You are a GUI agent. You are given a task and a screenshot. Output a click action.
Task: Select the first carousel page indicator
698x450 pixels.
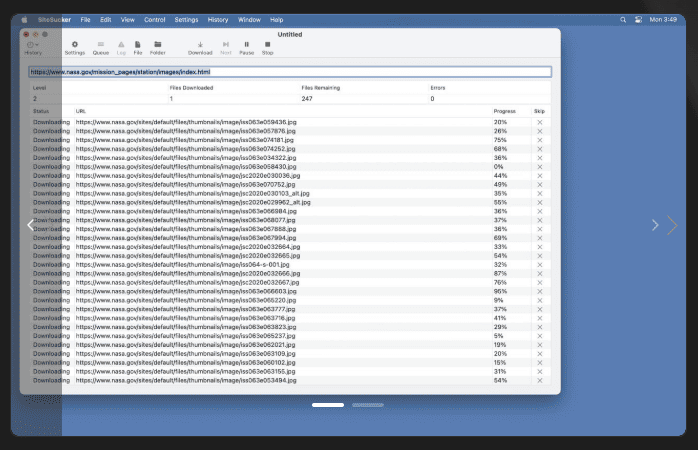click(x=328, y=405)
